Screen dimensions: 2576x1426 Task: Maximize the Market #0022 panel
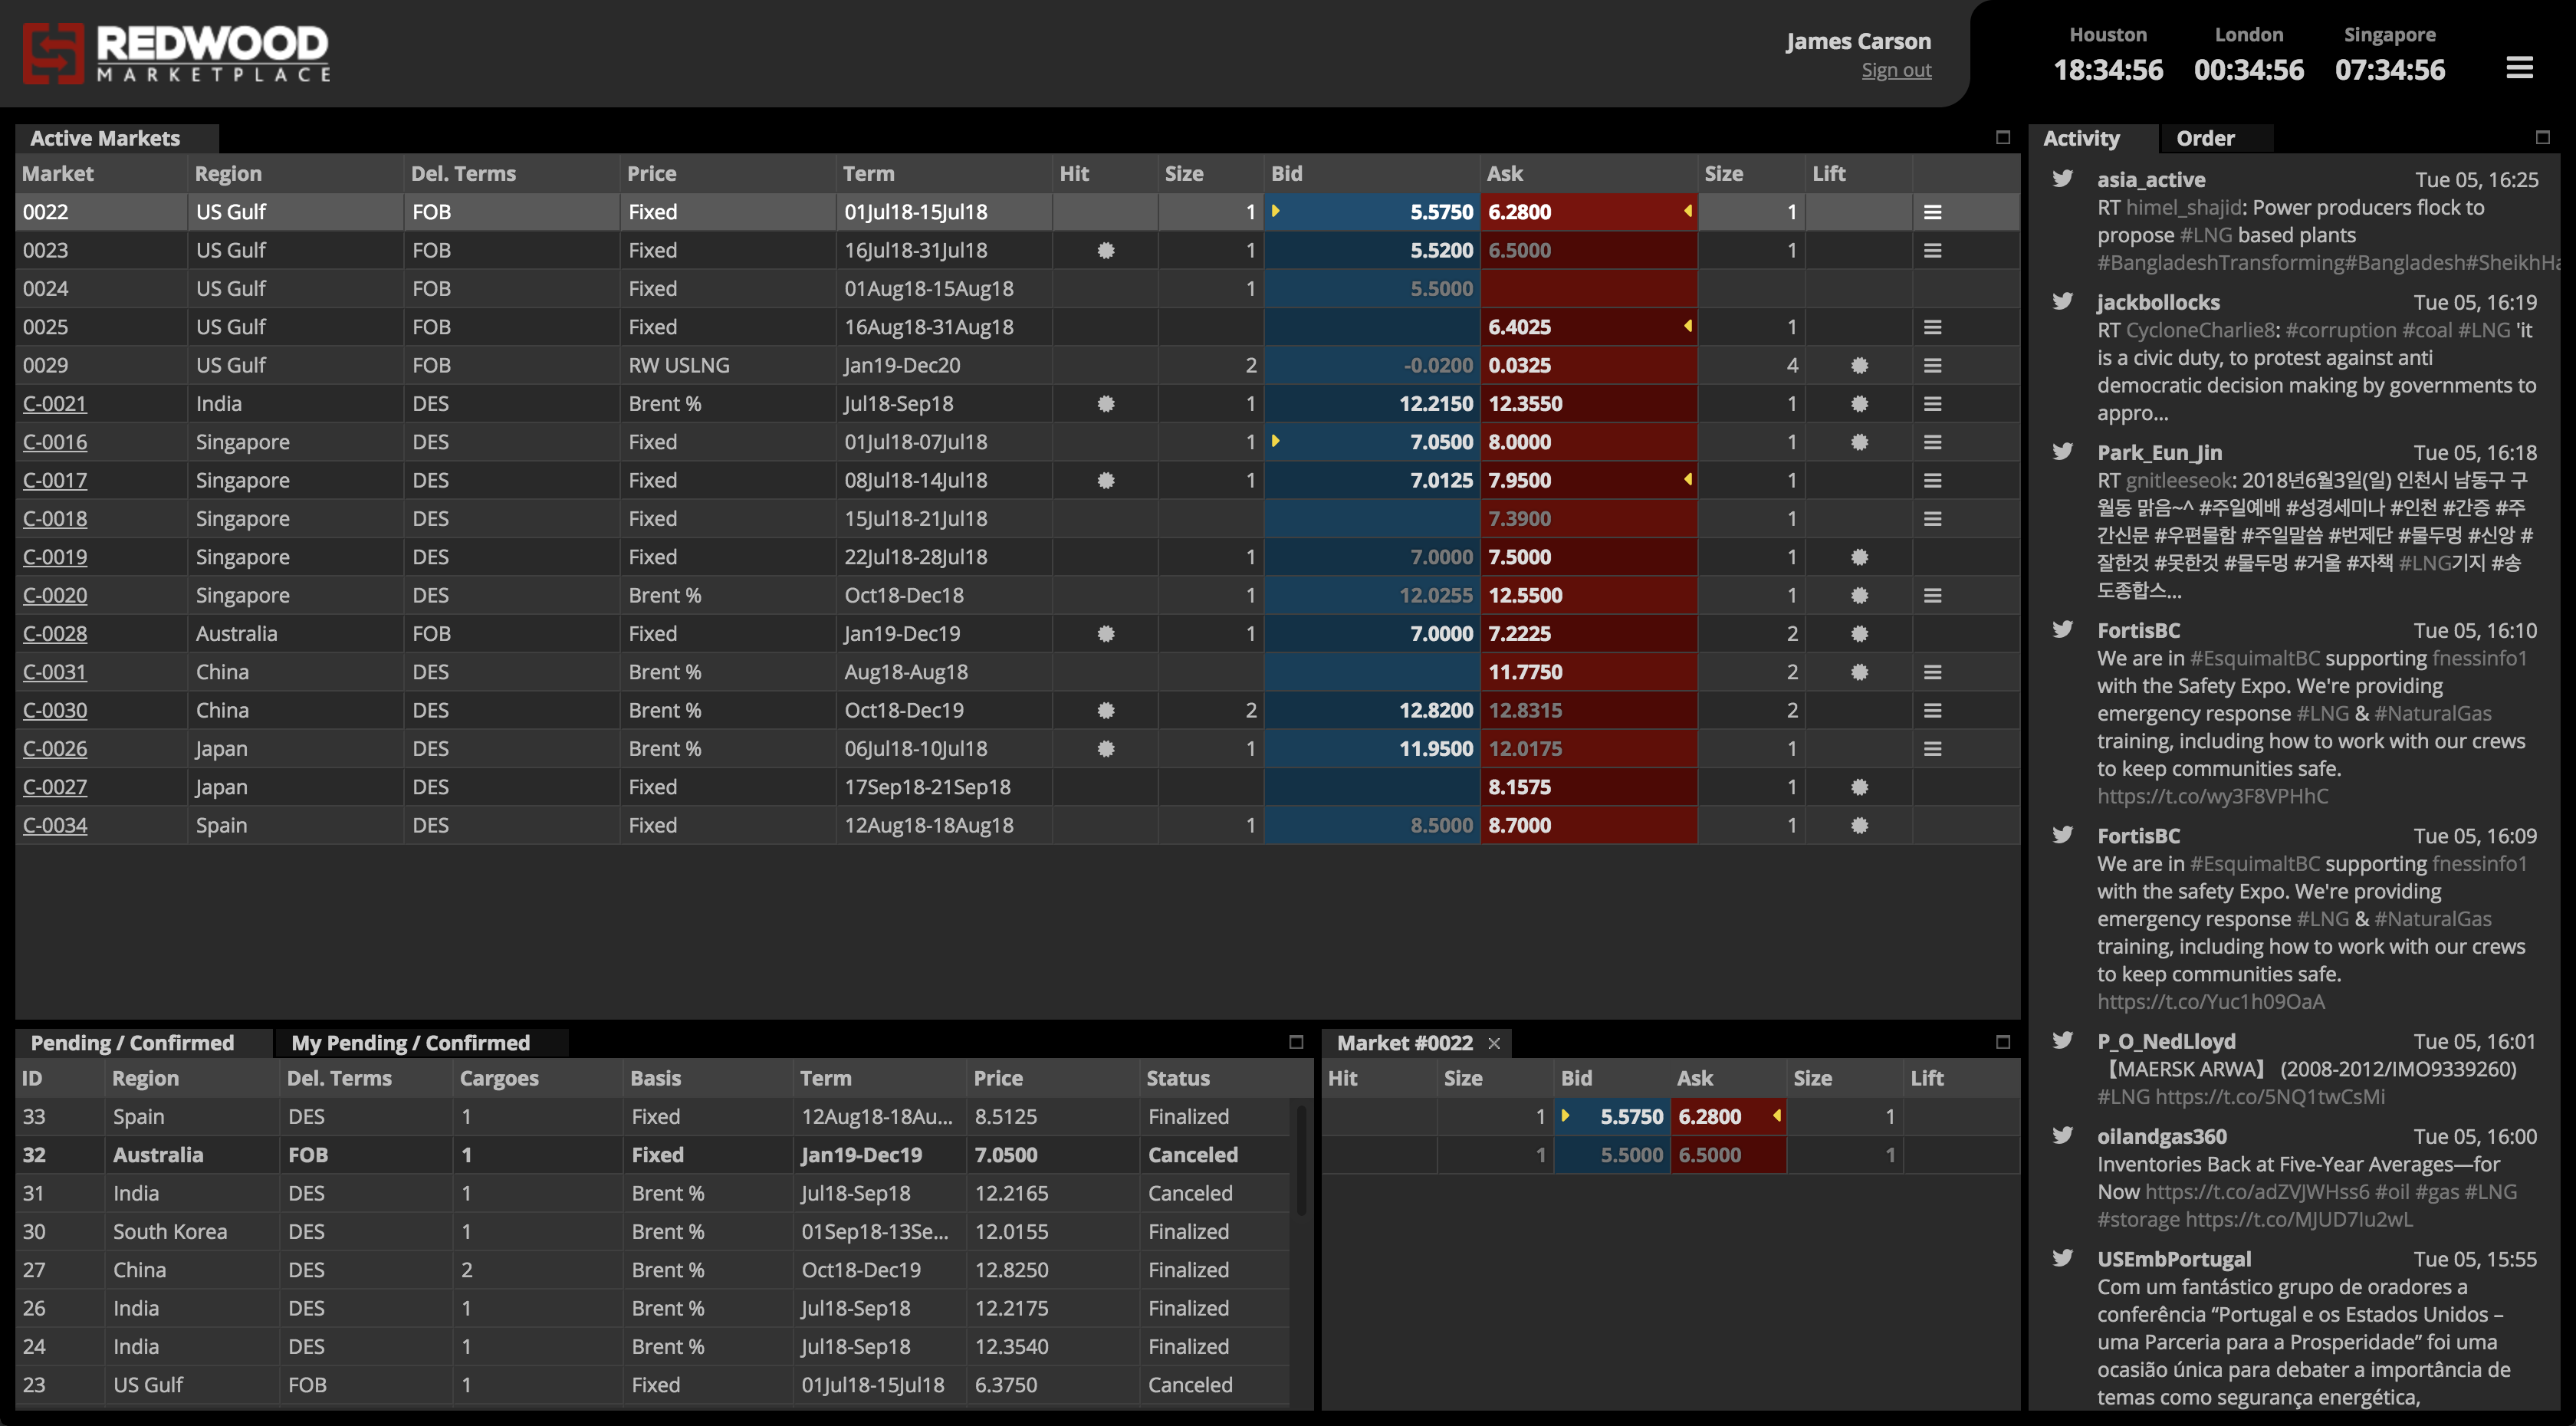coord(2002,1042)
